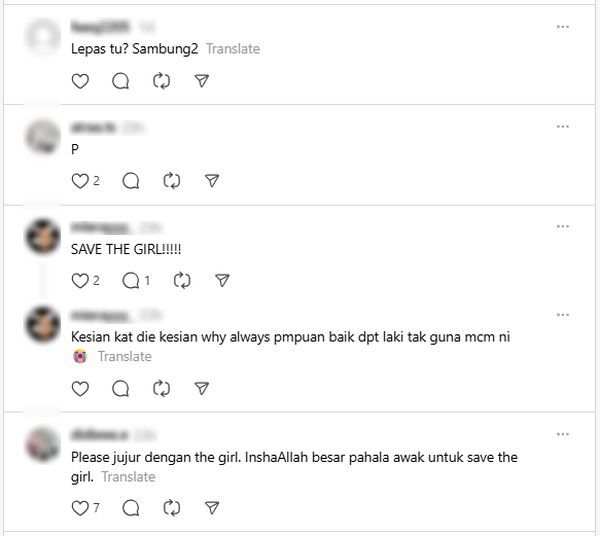Open more options for the 'P' comment
This screenshot has height=536, width=600.
click(563, 127)
